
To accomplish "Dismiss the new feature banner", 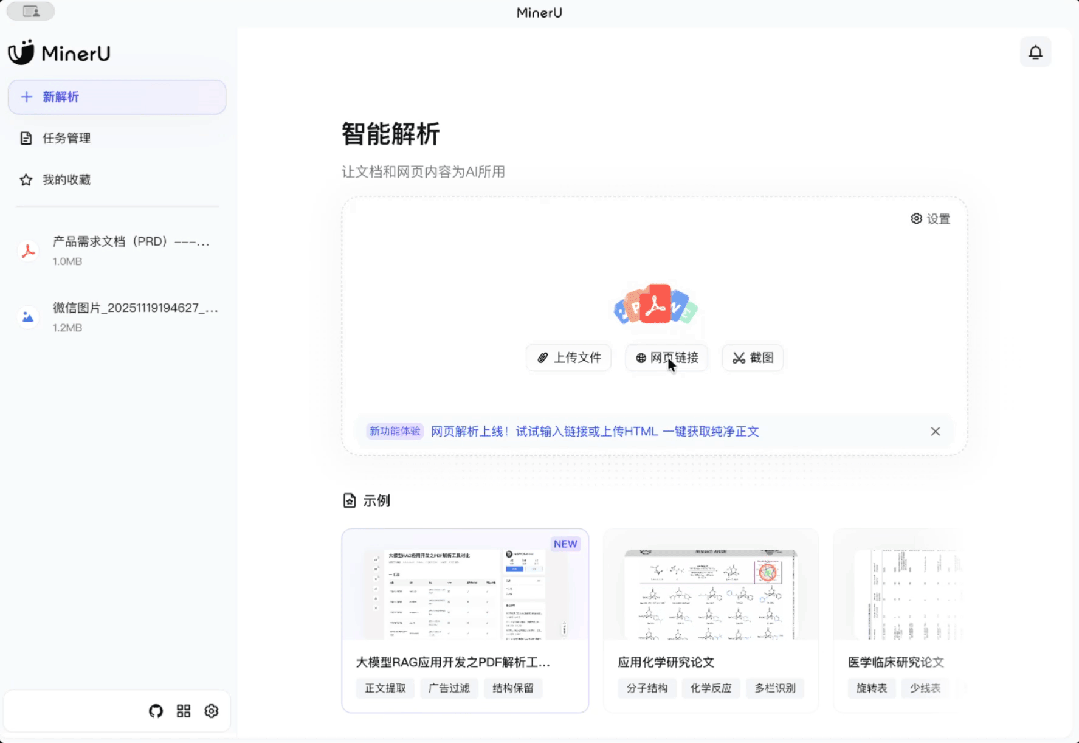I will tap(935, 431).
